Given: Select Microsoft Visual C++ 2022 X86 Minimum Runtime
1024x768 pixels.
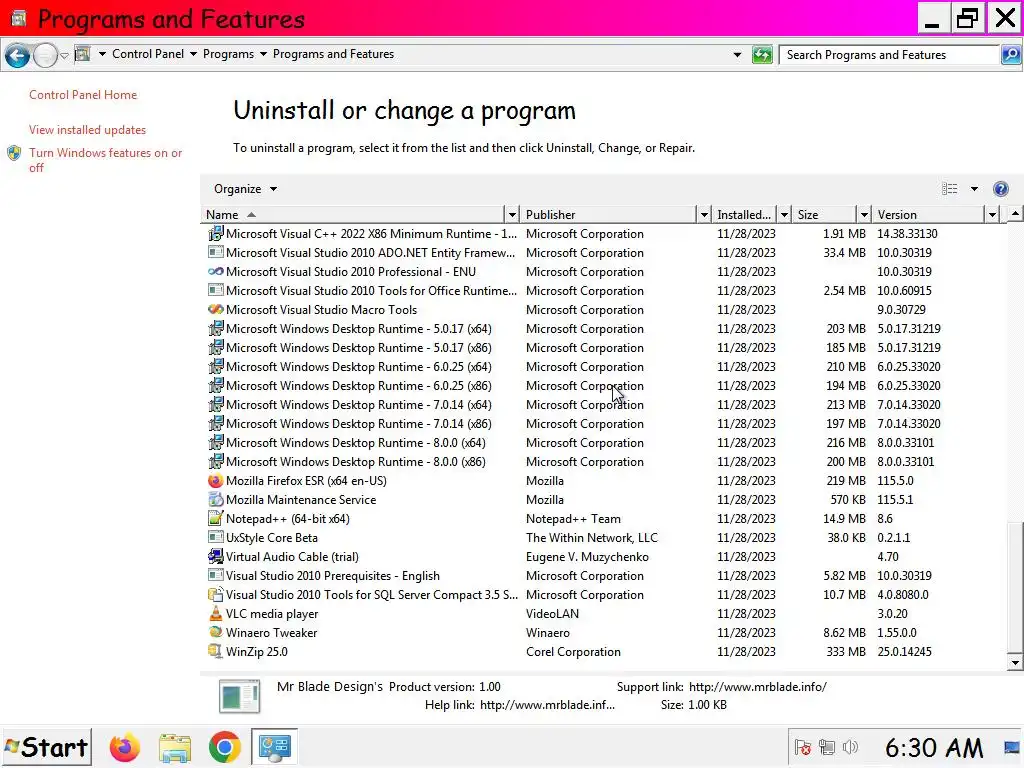Looking at the screenshot, I should point(604,234).
